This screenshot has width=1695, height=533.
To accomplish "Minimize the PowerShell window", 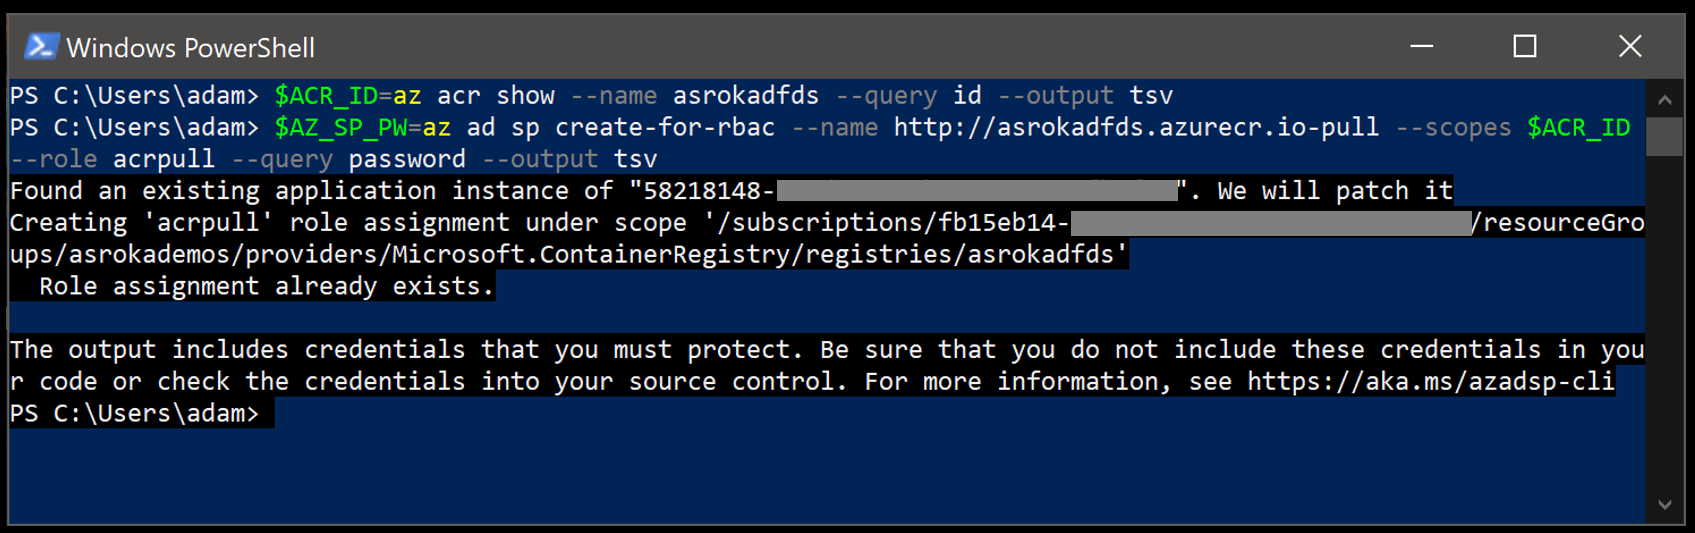I will pyautogui.click(x=1421, y=47).
